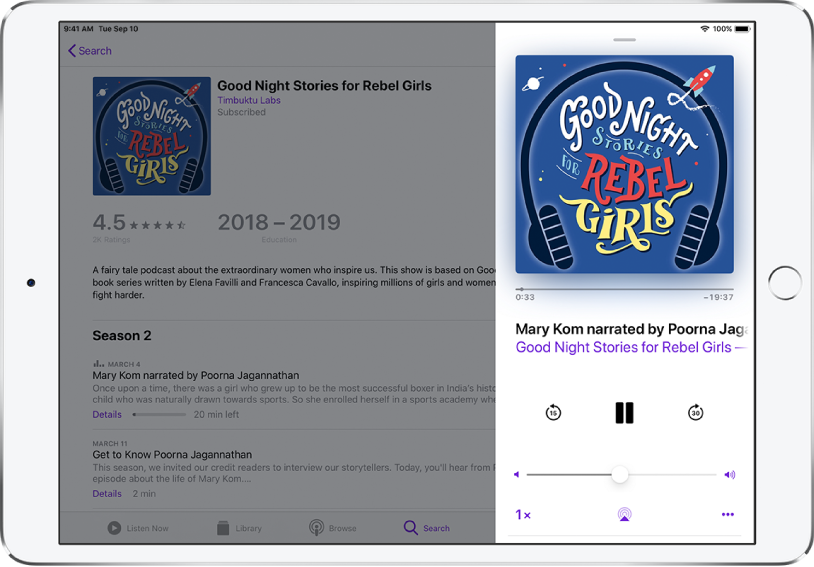
Task: Pause the playing episode
Action: tap(624, 413)
